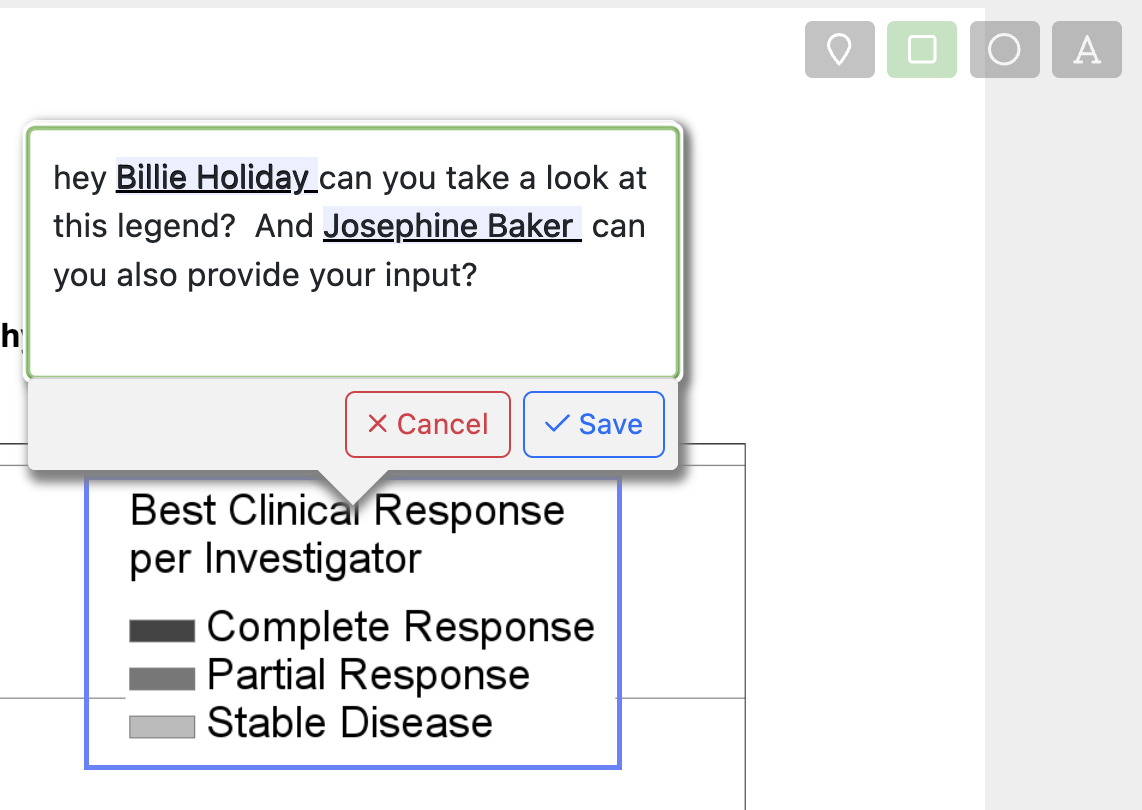Select the text annotation tool

pyautogui.click(x=1087, y=50)
